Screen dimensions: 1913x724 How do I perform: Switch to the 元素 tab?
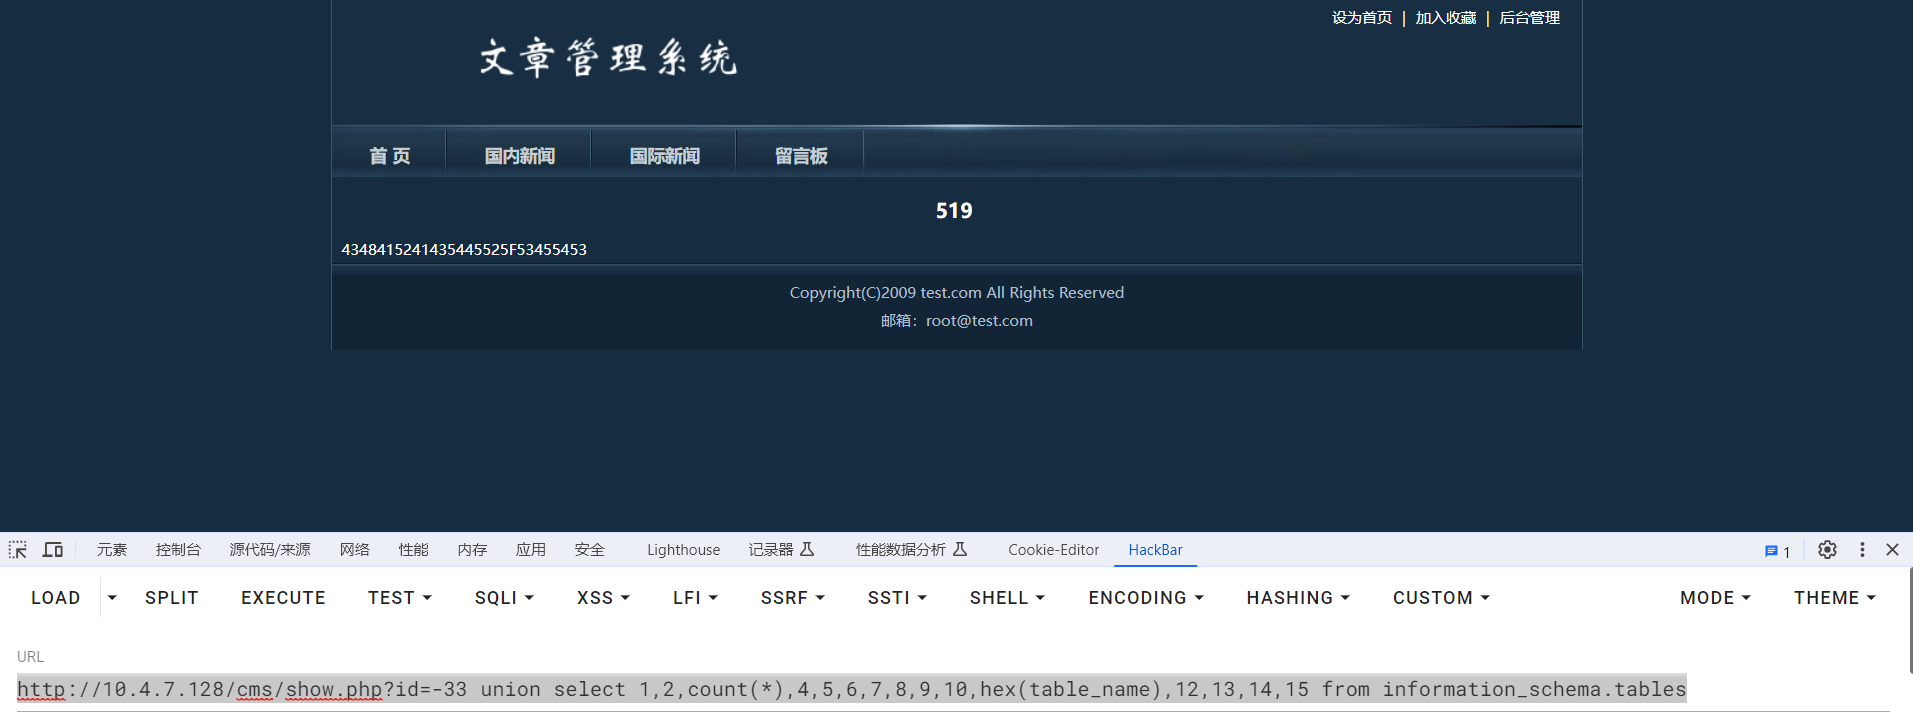(112, 550)
